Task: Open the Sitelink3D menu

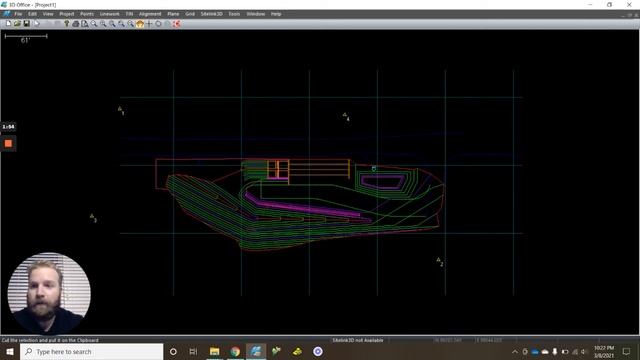Action: [x=211, y=14]
